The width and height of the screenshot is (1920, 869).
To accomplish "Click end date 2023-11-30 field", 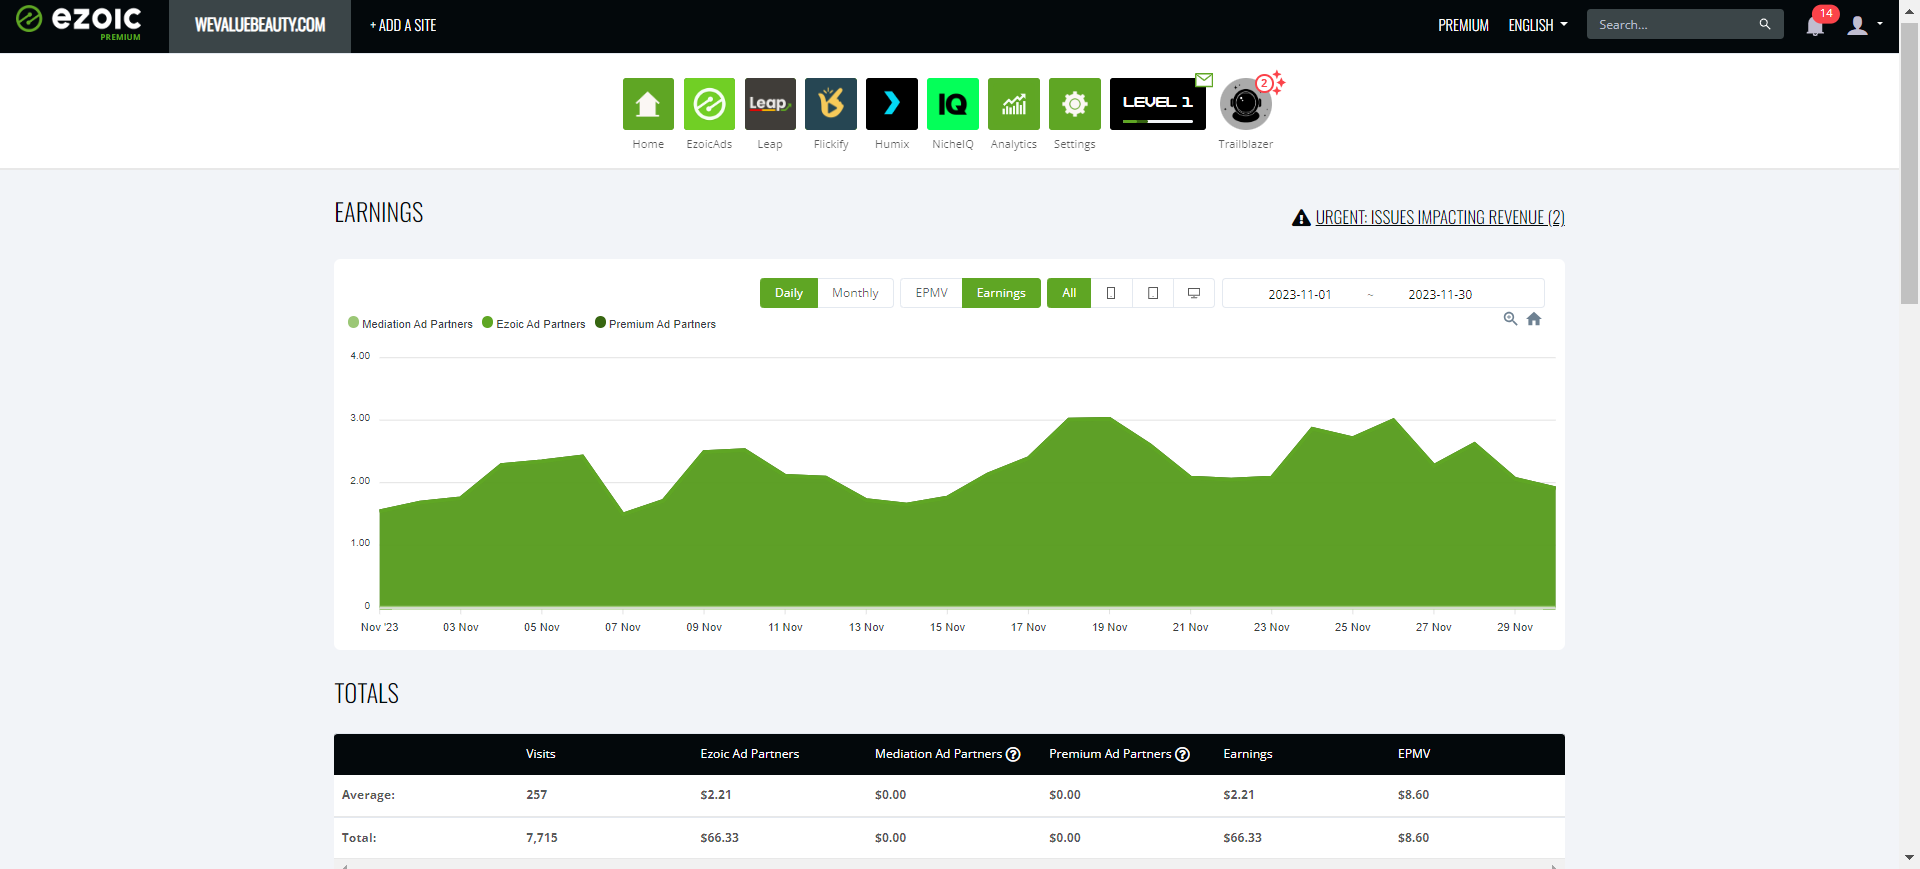I will click(x=1440, y=294).
